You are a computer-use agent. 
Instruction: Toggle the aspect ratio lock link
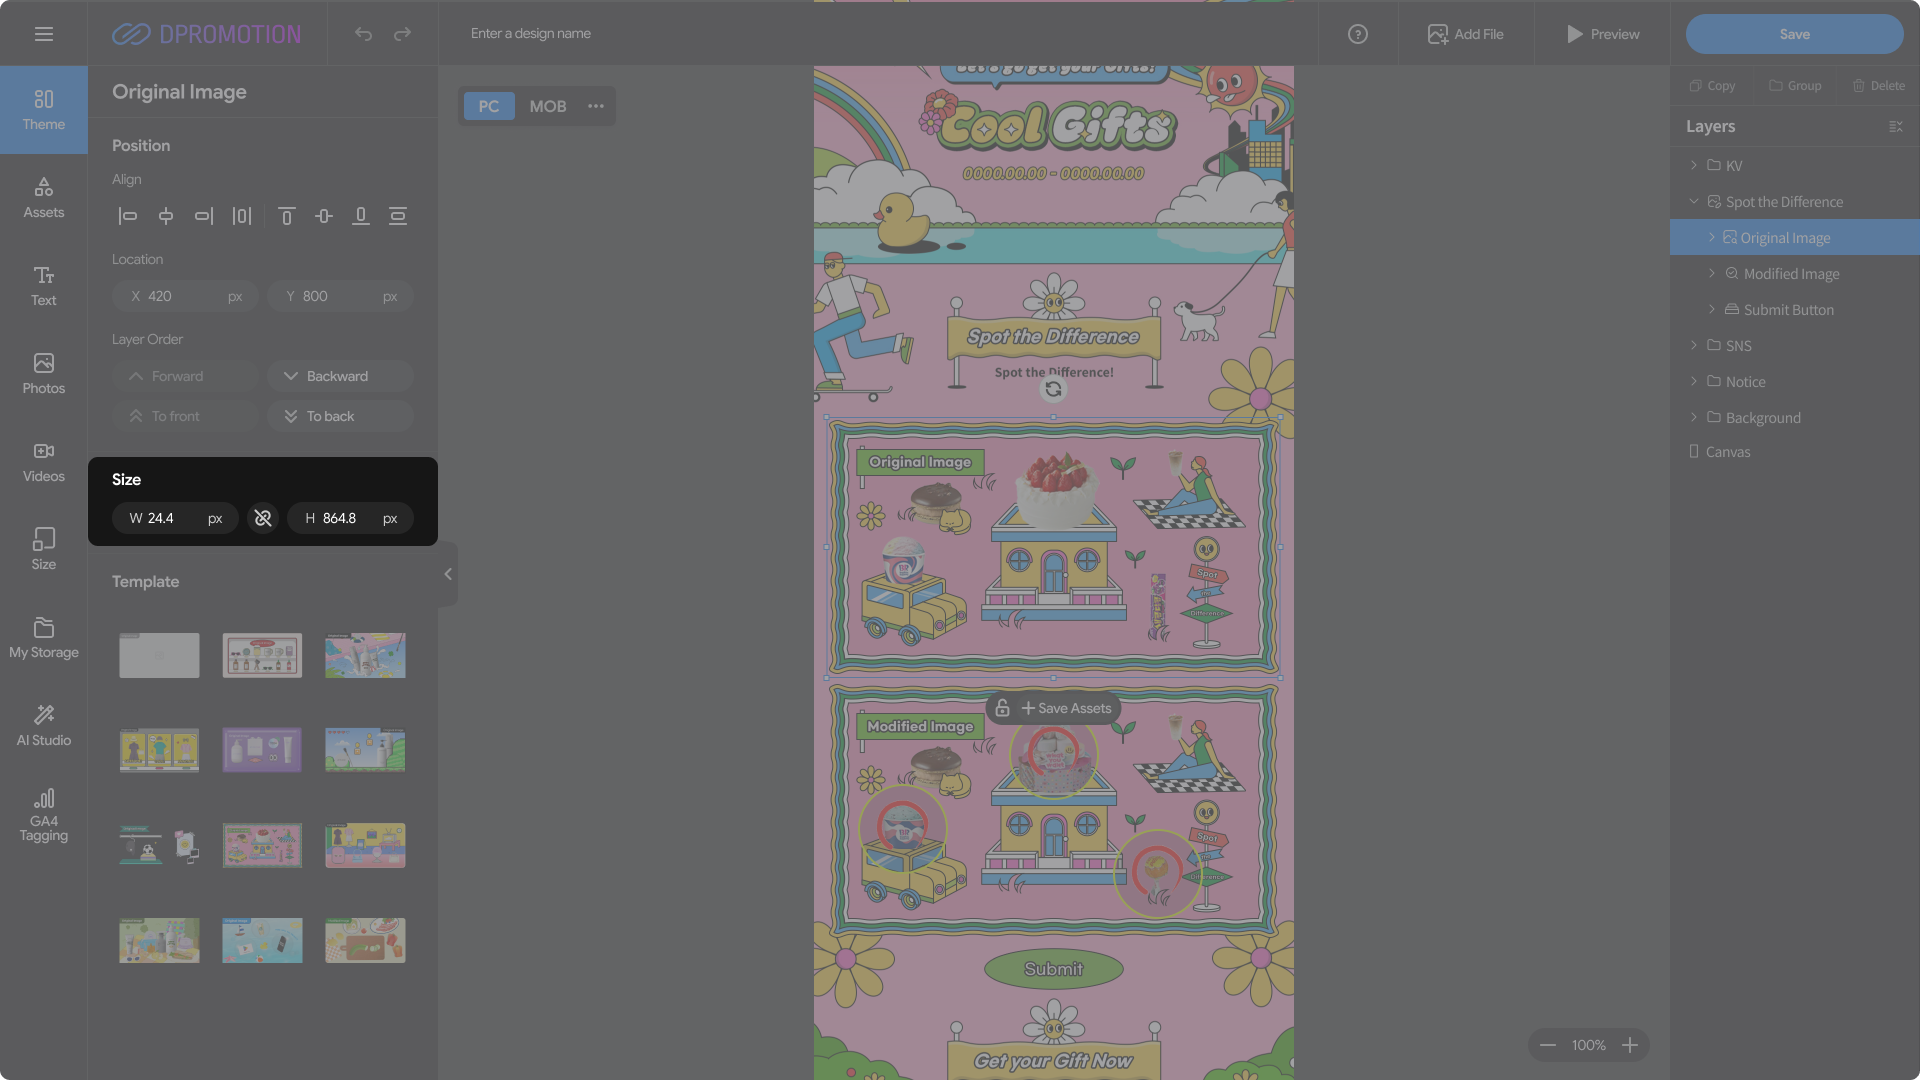pos(263,518)
